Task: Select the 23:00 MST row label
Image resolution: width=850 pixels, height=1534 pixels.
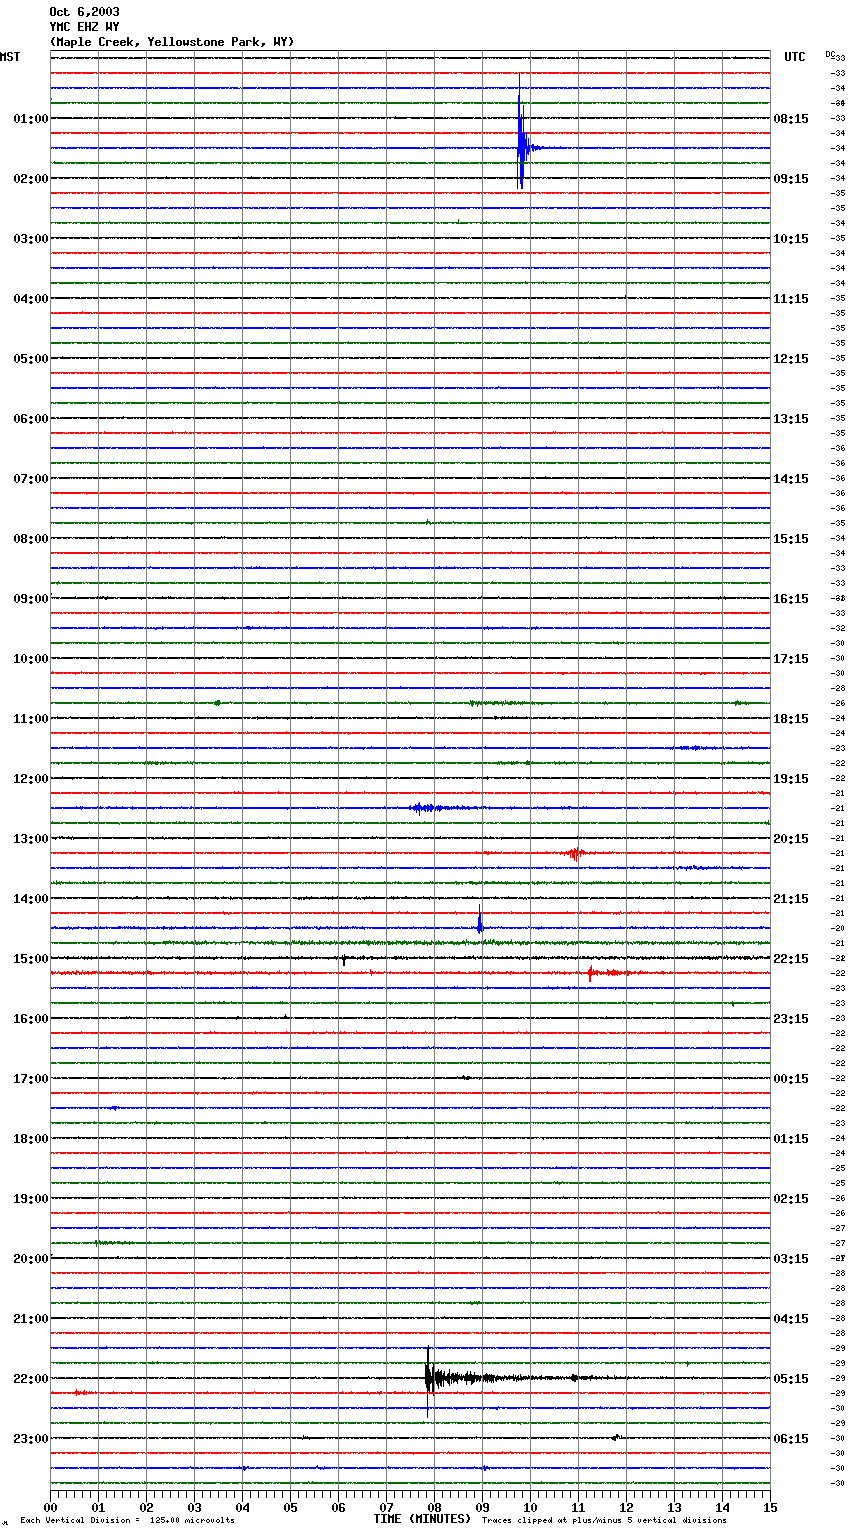Action: pos(30,1439)
